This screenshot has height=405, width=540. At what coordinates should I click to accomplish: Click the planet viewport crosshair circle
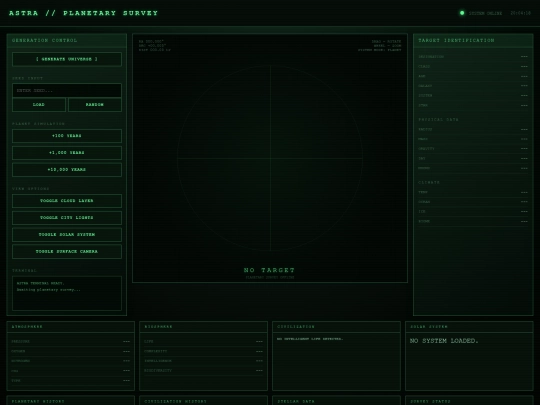click(x=270, y=158)
